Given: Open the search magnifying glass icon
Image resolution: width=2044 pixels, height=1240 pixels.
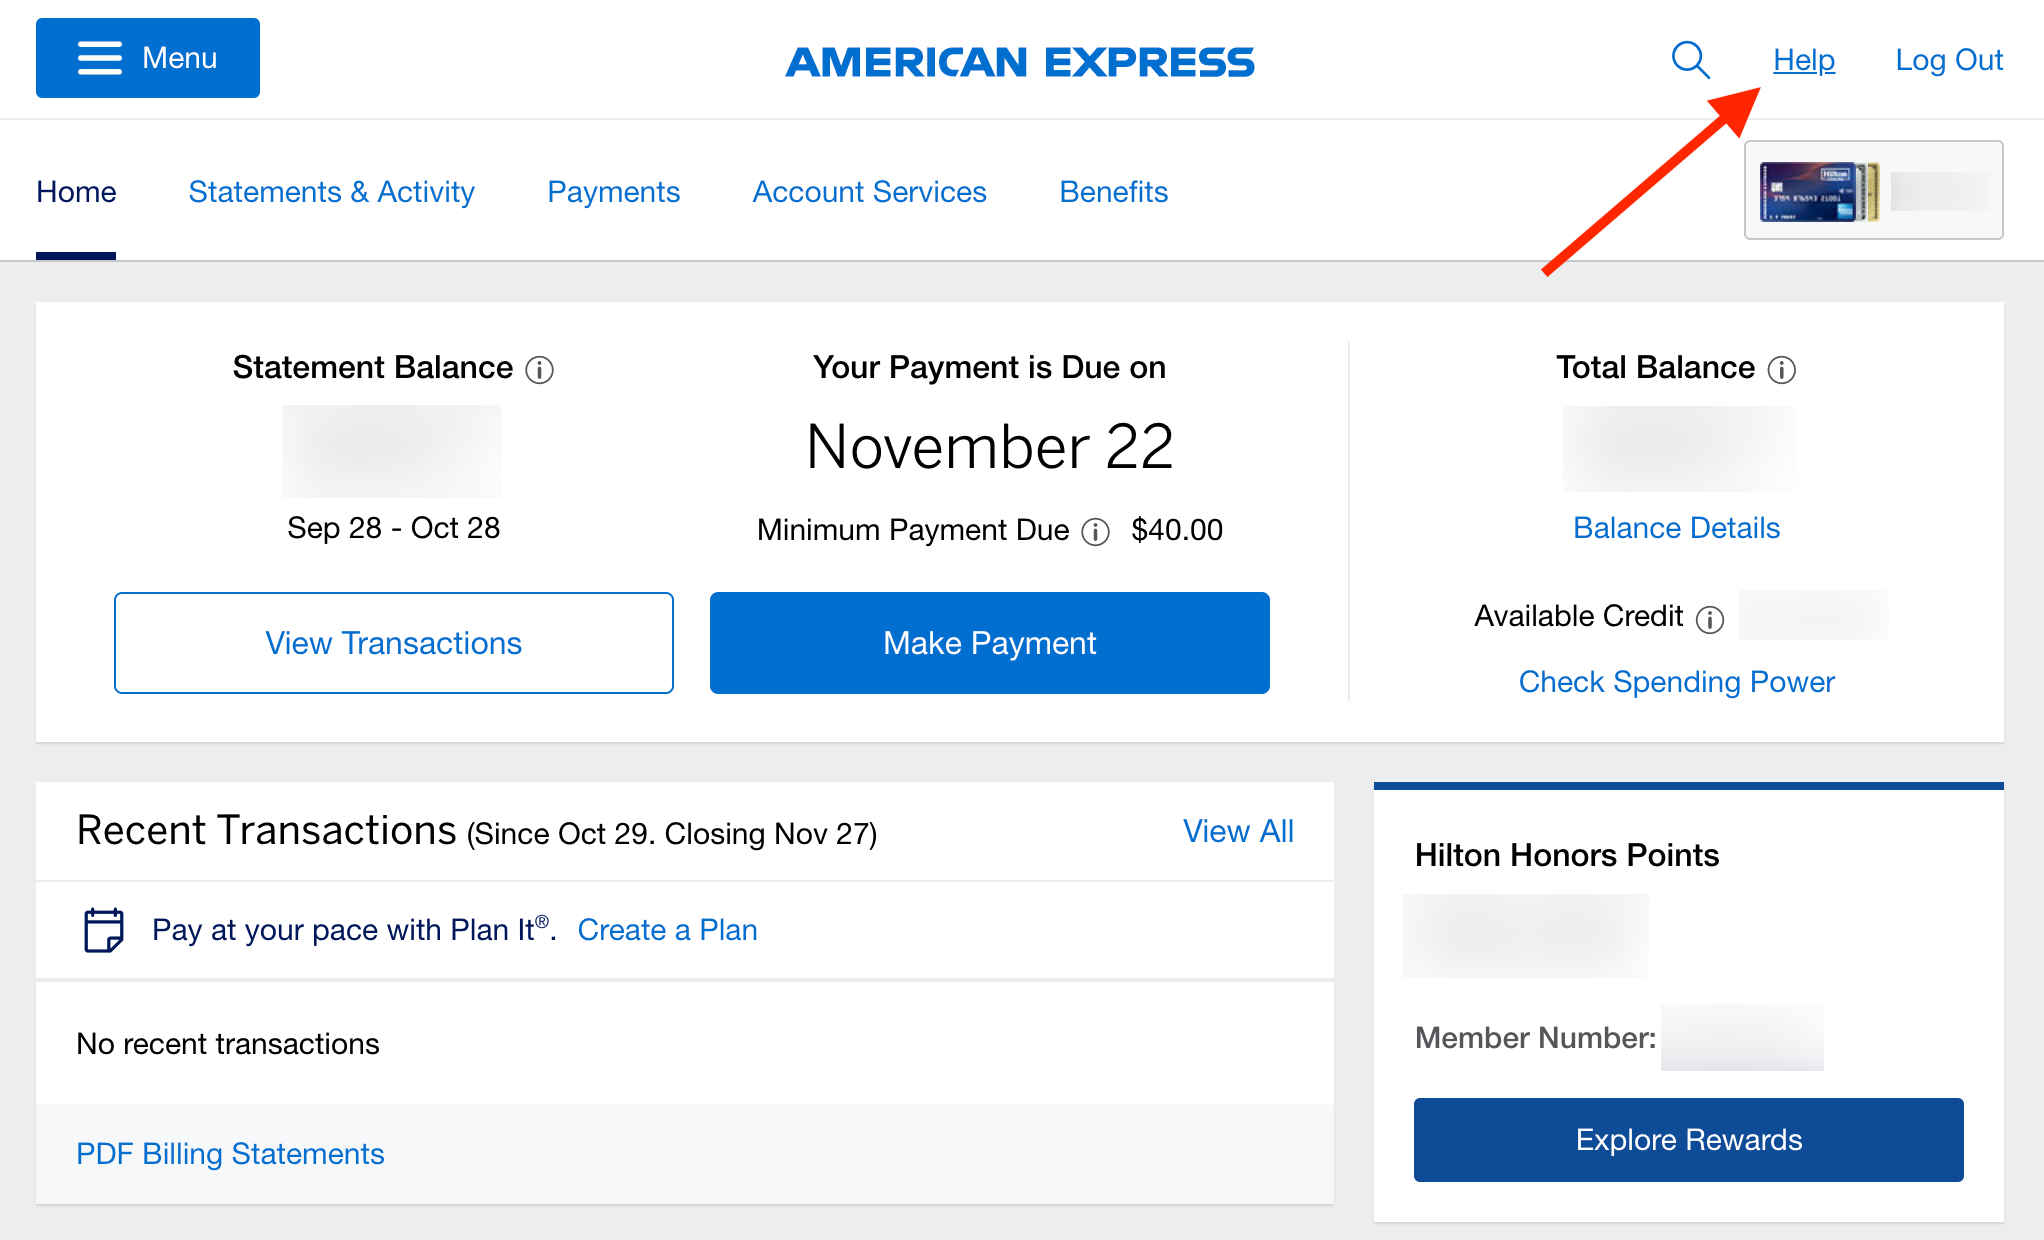Looking at the screenshot, I should pos(1690,60).
